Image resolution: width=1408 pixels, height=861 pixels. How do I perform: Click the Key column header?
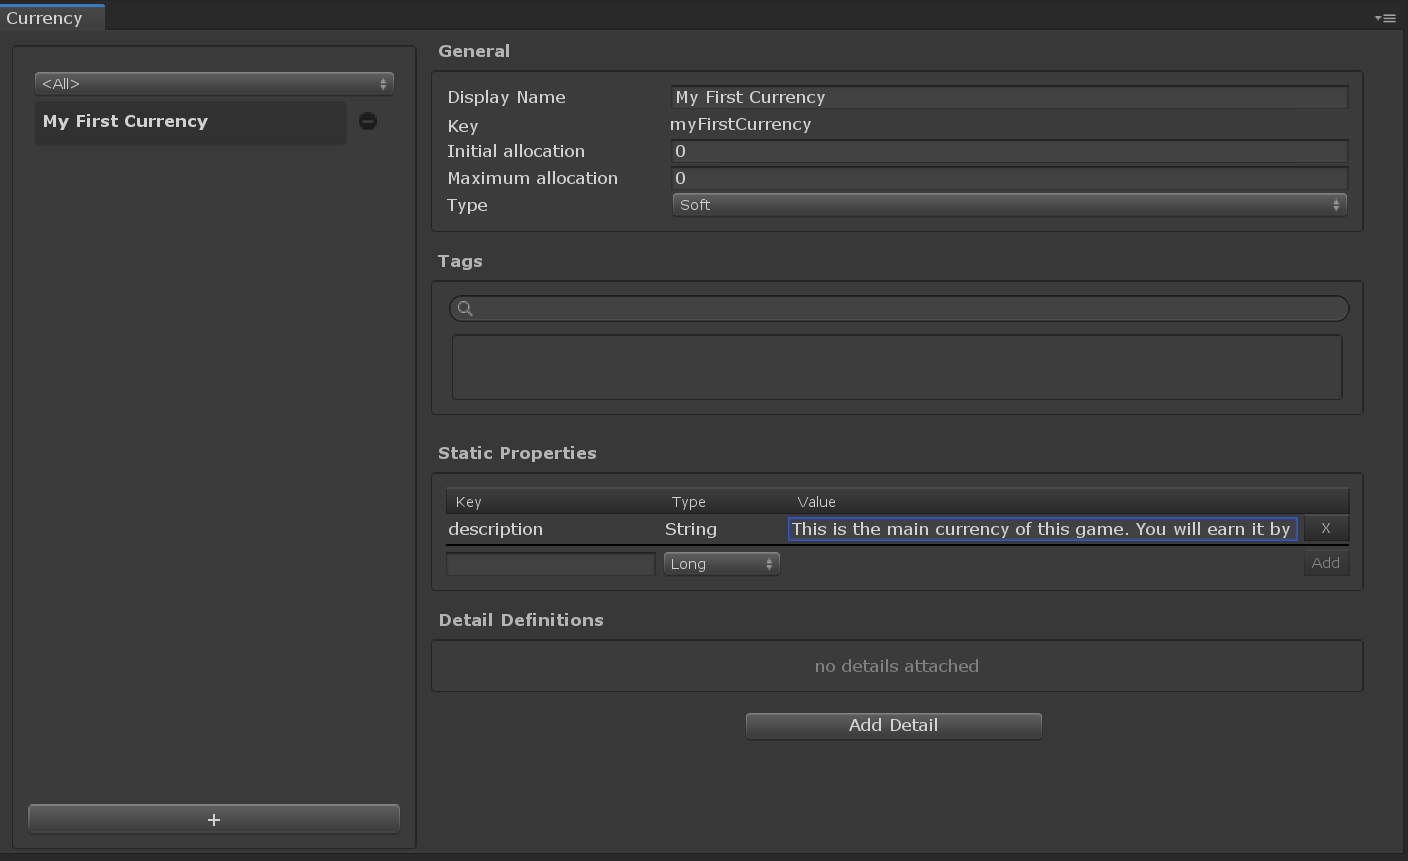[x=468, y=502]
